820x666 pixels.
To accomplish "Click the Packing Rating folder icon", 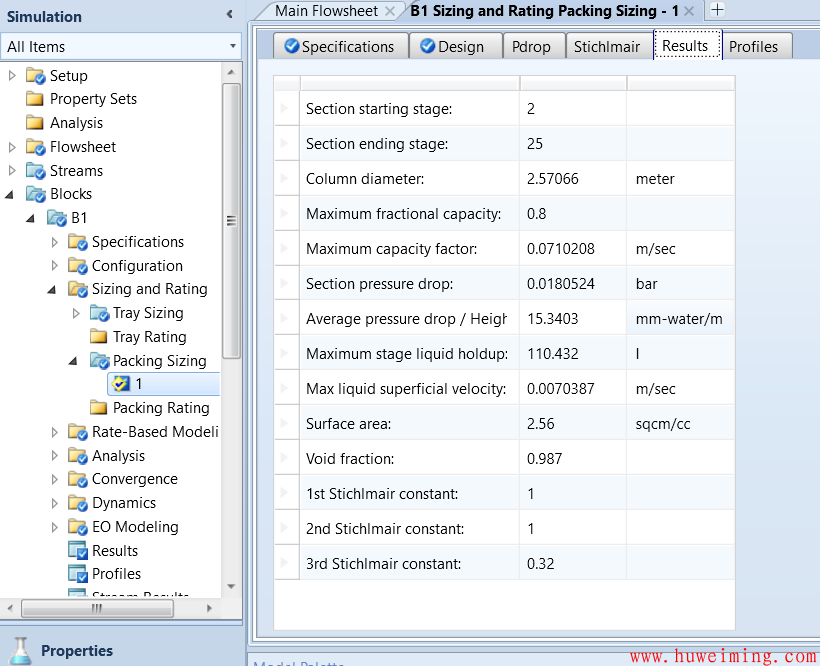I will pyautogui.click(x=98, y=408).
